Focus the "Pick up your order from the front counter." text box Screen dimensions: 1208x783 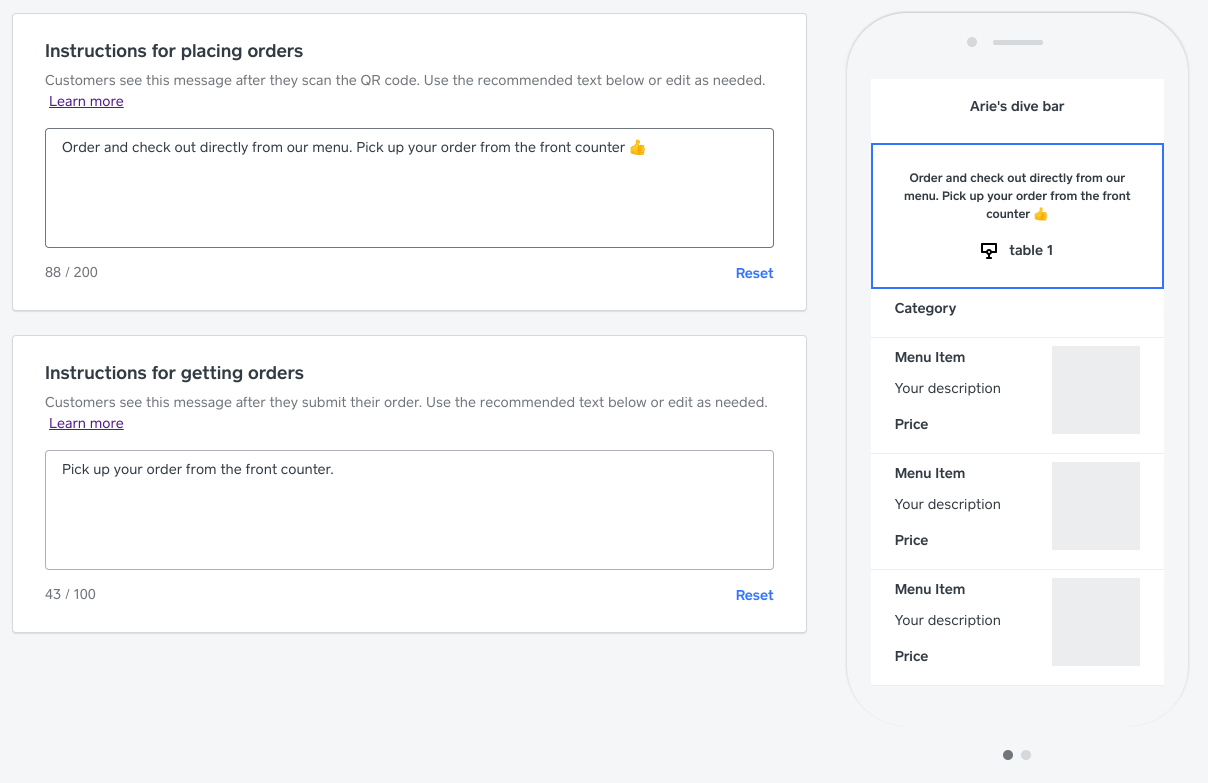click(x=409, y=510)
